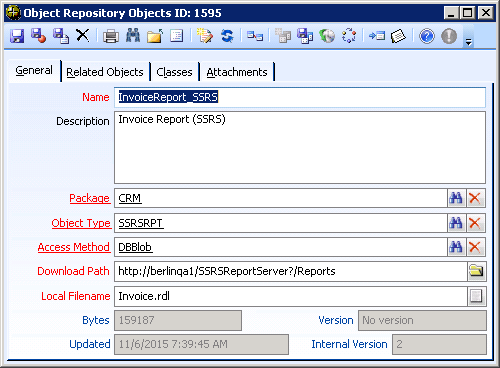Clear Access Method using red X icon

475,247
